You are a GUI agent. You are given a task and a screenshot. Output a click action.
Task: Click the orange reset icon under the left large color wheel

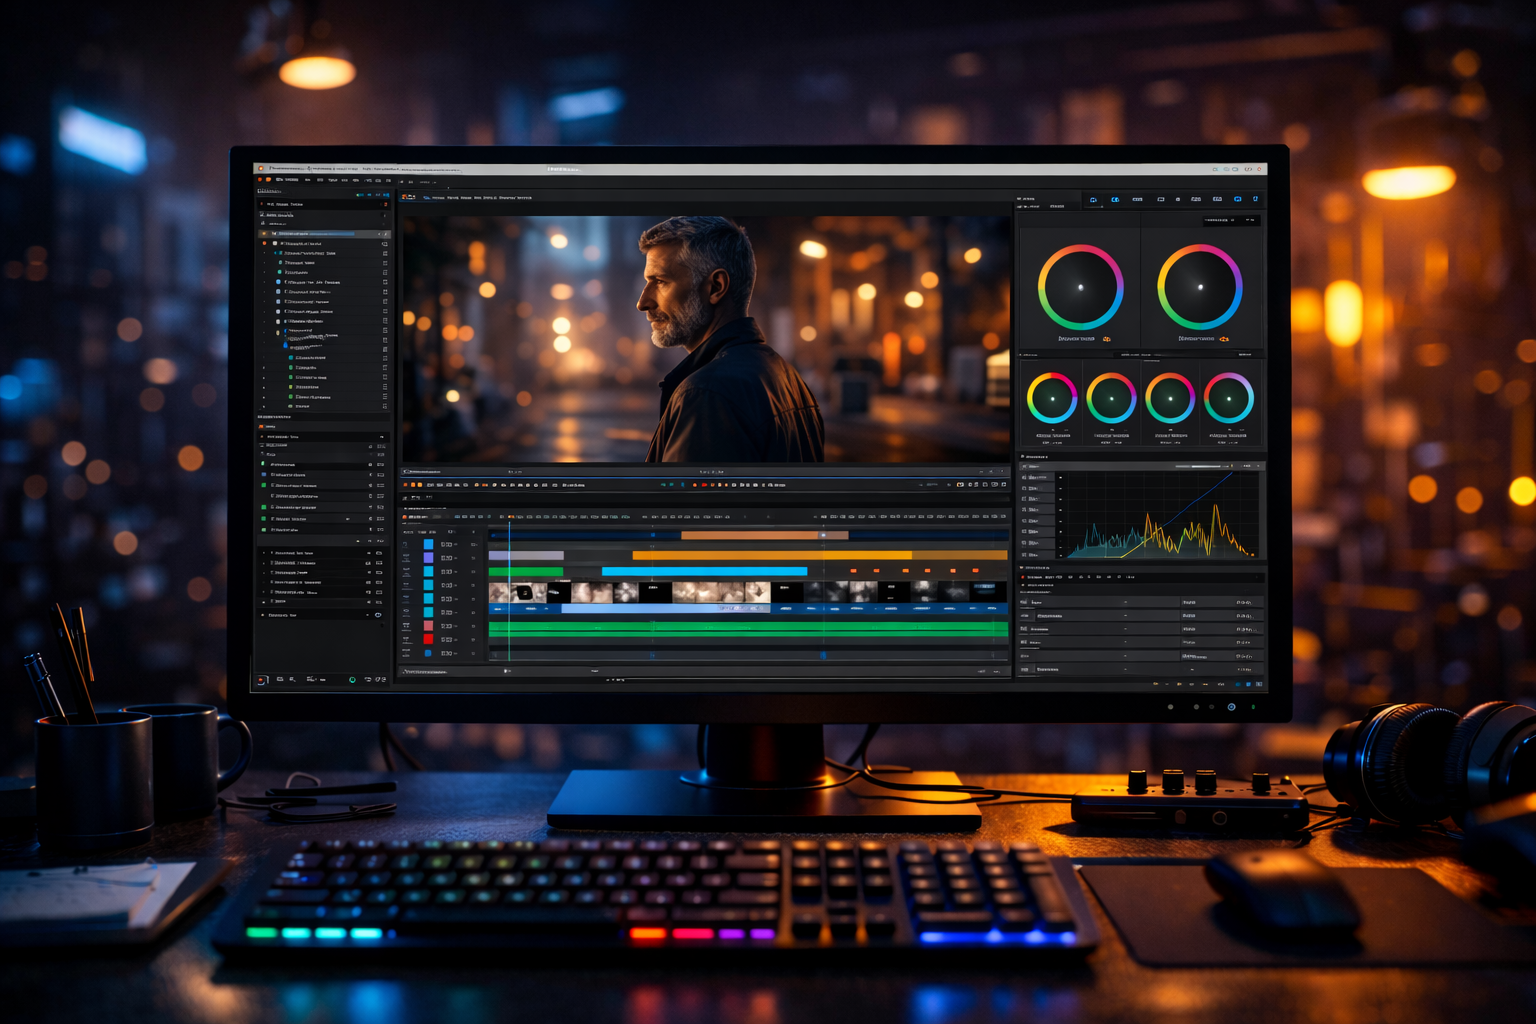[1106, 339]
